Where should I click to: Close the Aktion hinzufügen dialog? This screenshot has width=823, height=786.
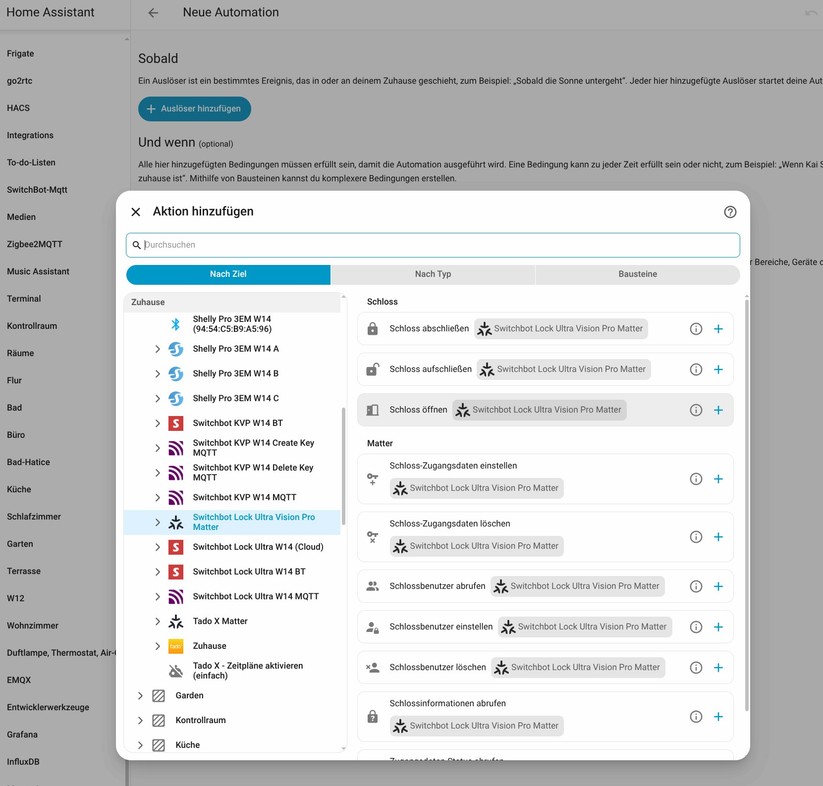click(x=135, y=212)
